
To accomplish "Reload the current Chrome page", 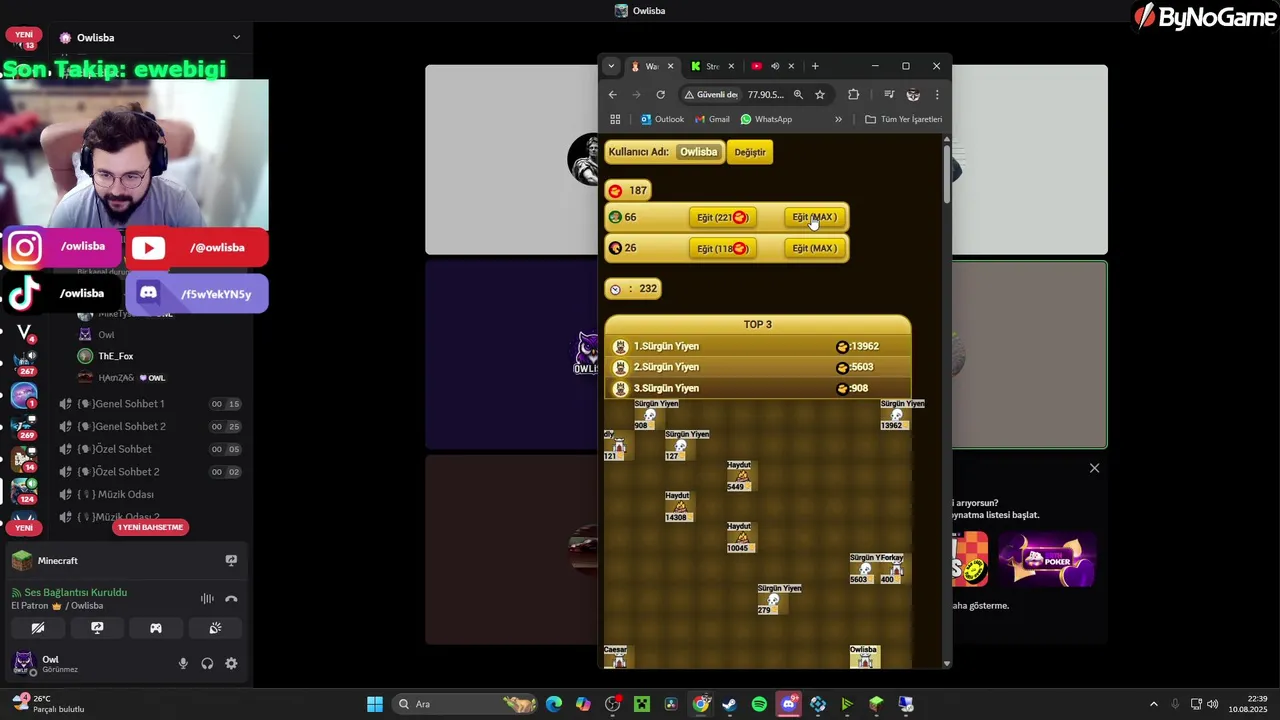I will pyautogui.click(x=660, y=94).
